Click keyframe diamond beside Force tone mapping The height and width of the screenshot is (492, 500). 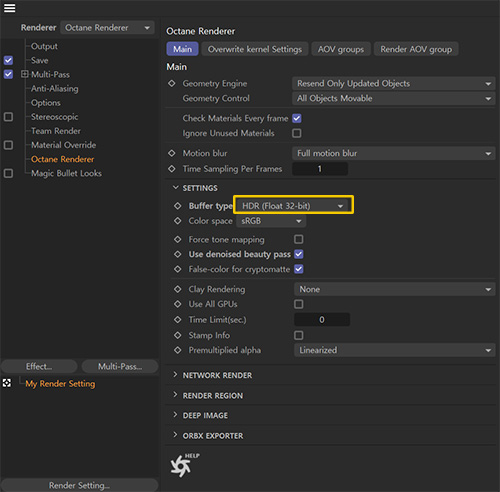click(178, 239)
